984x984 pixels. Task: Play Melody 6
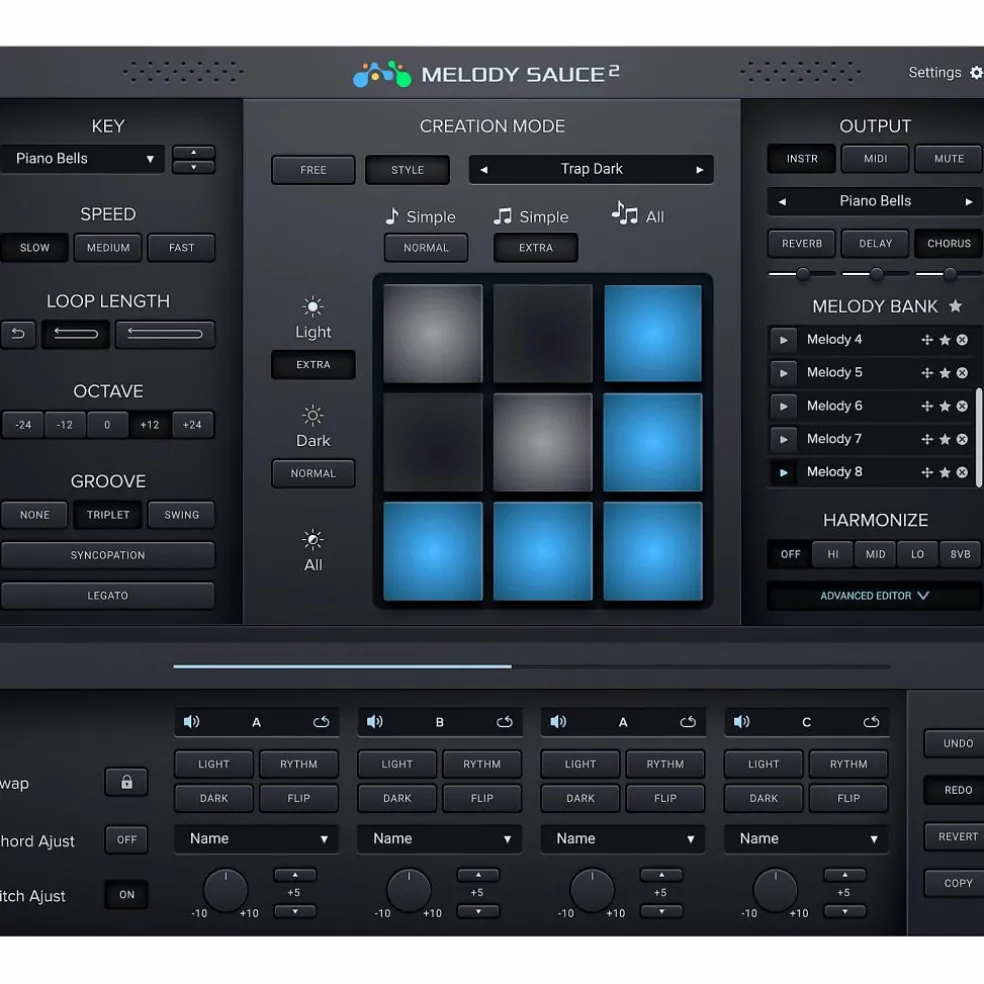pyautogui.click(x=783, y=406)
